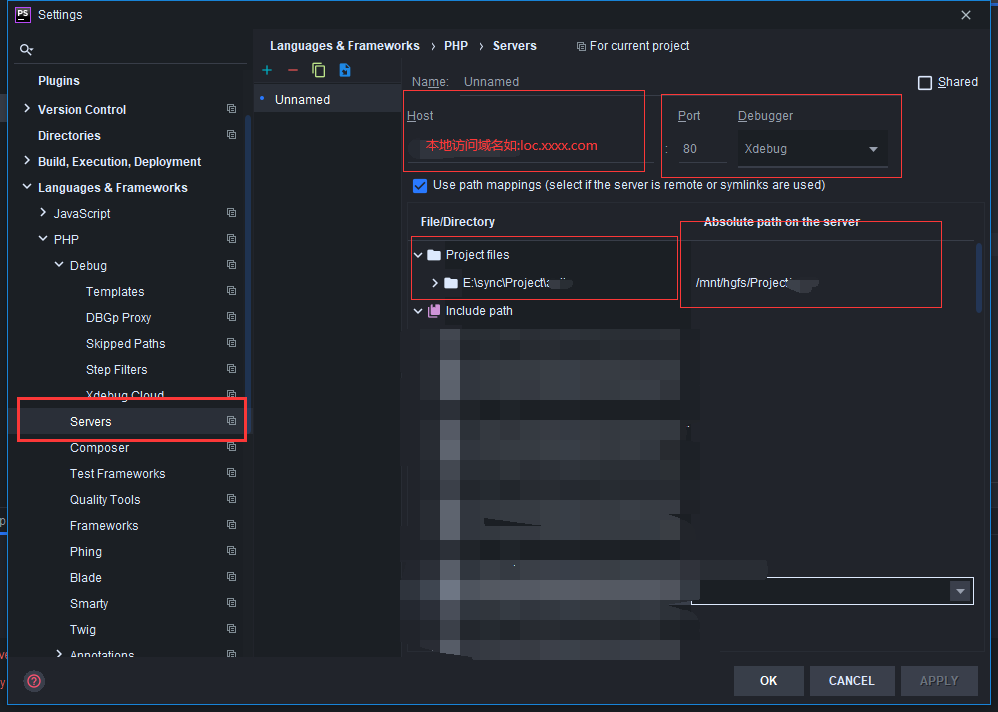Open the Quality Tools settings page
Viewport: 998px width, 712px height.
[x=105, y=499]
